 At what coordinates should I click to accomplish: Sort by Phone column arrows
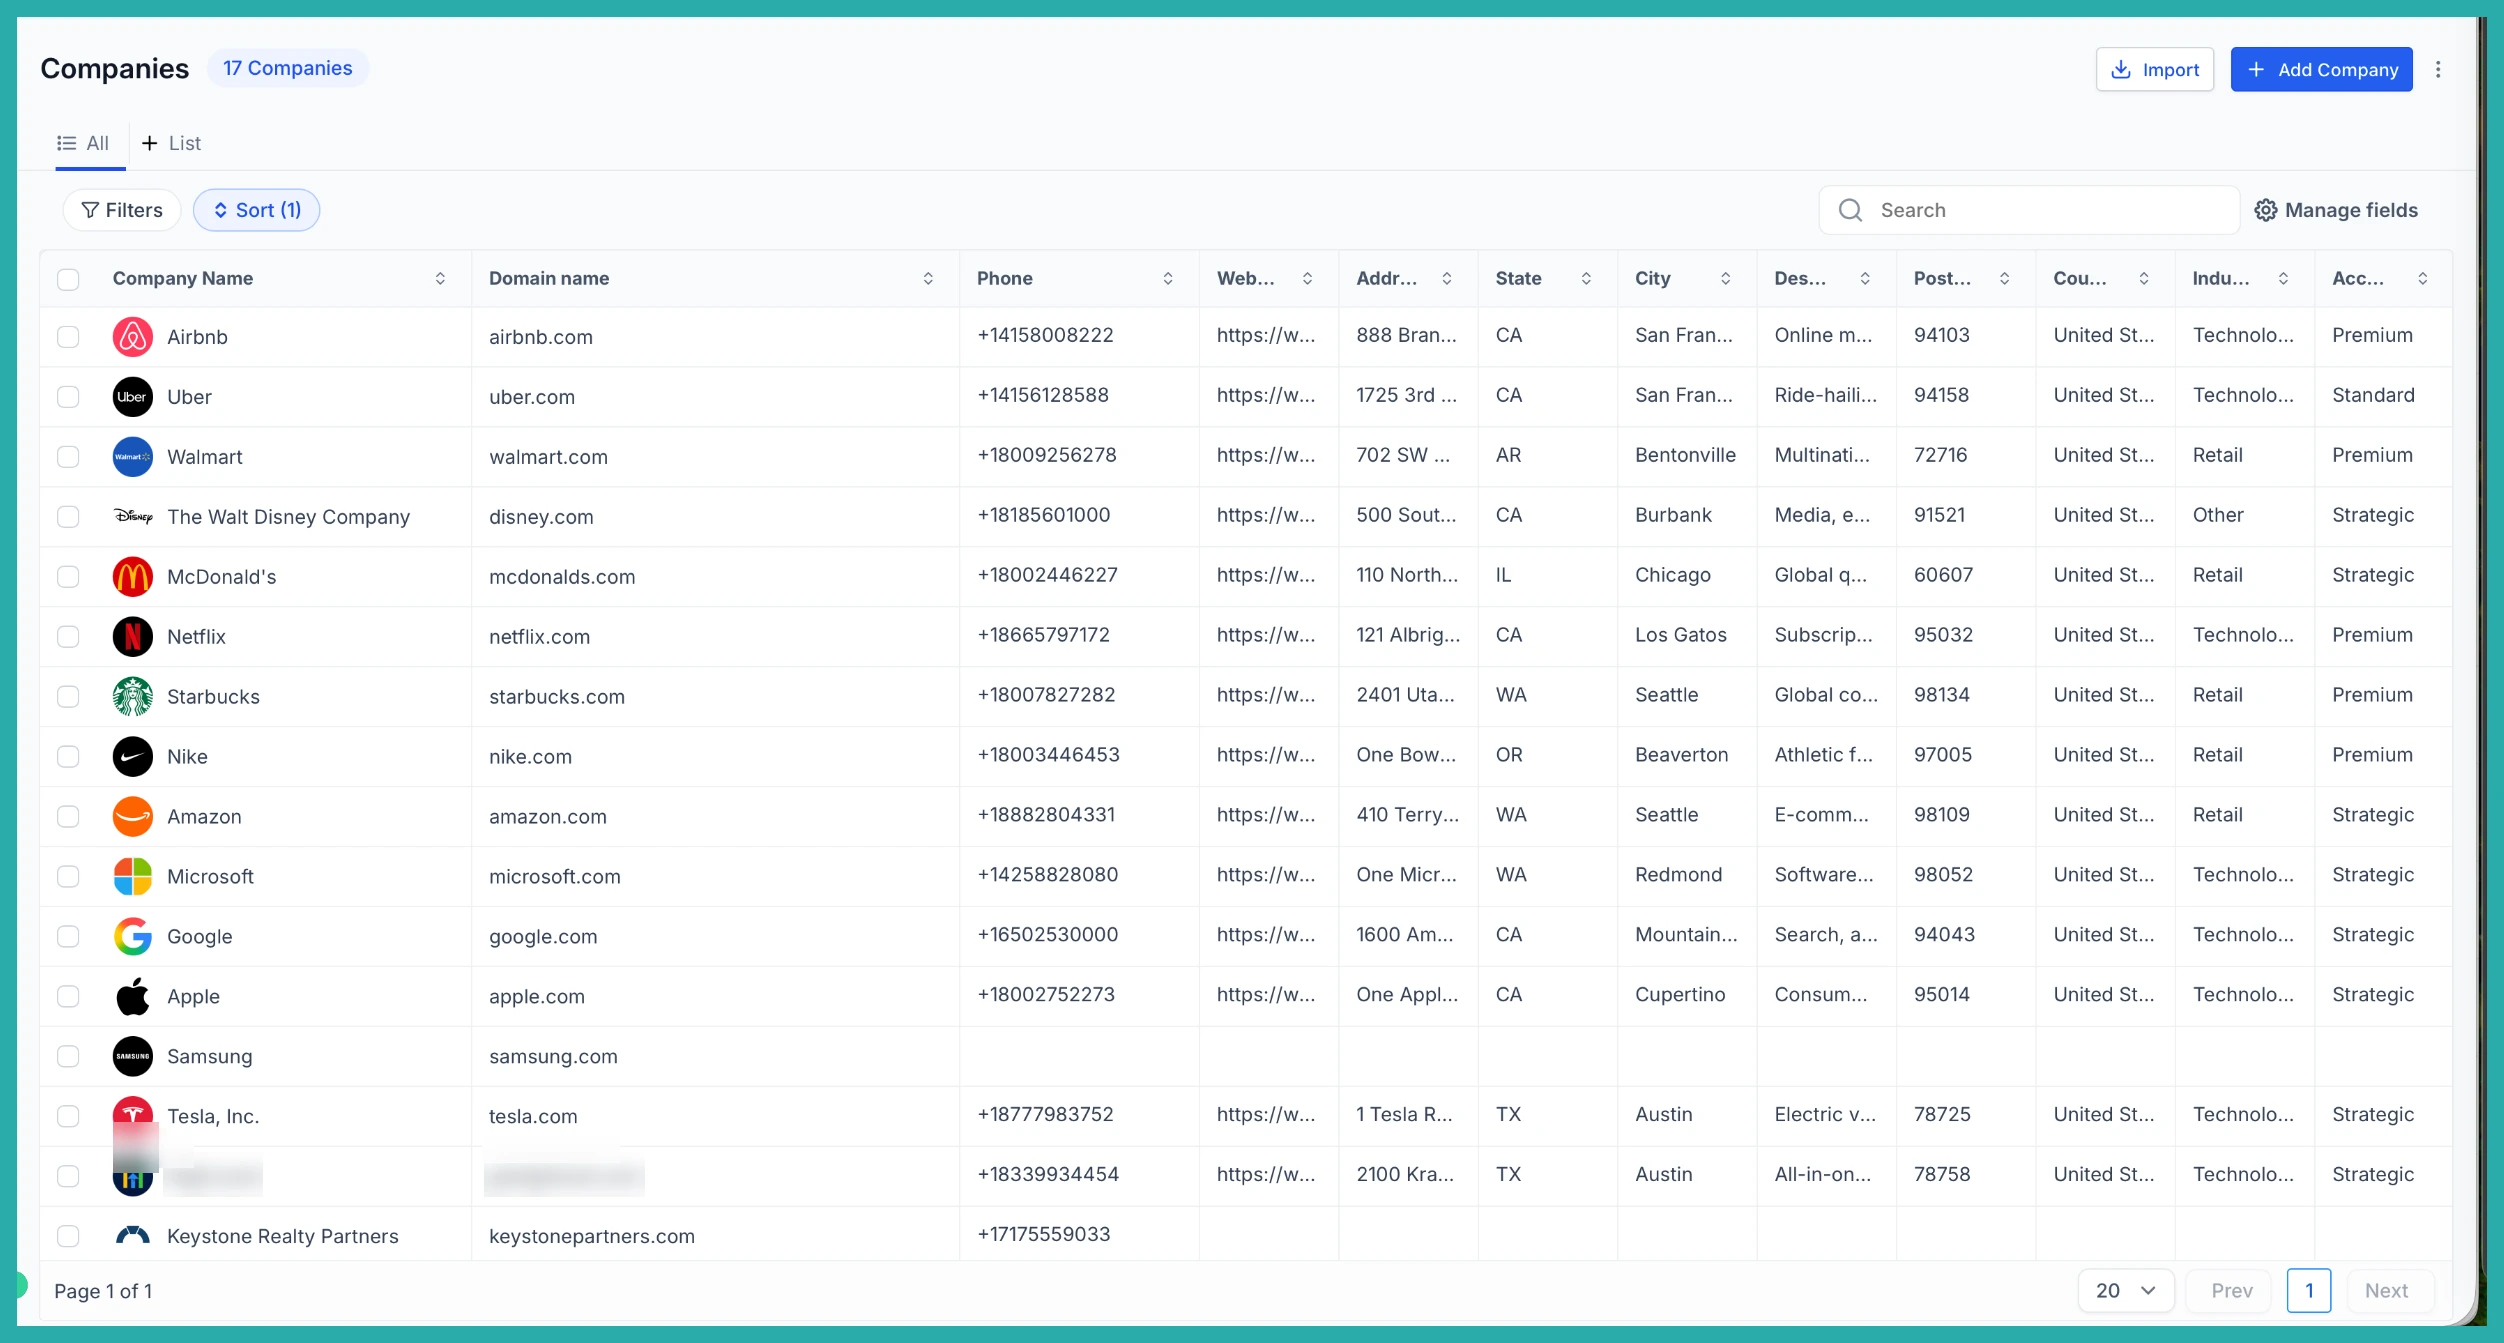(x=1168, y=279)
